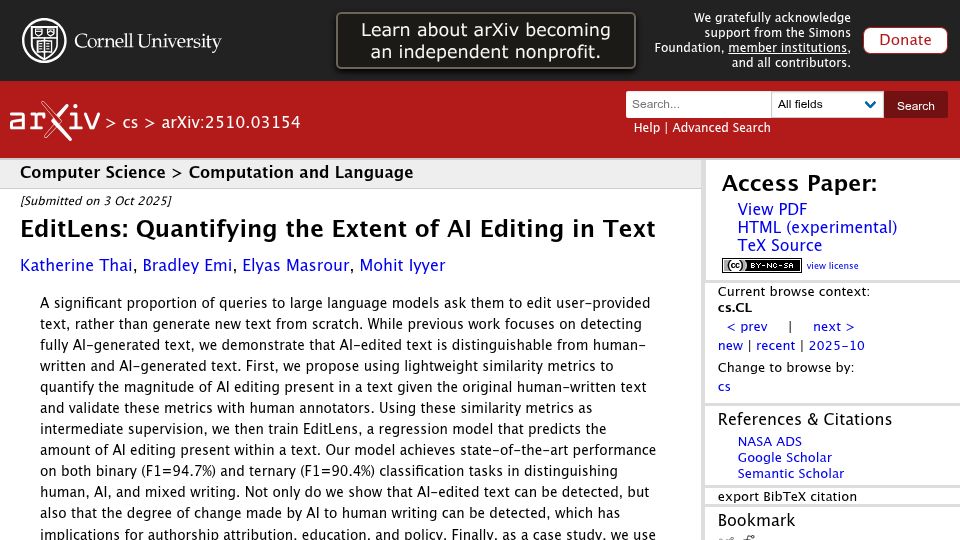960x540 pixels.
Task: Open the new listings link
Action: (730, 345)
